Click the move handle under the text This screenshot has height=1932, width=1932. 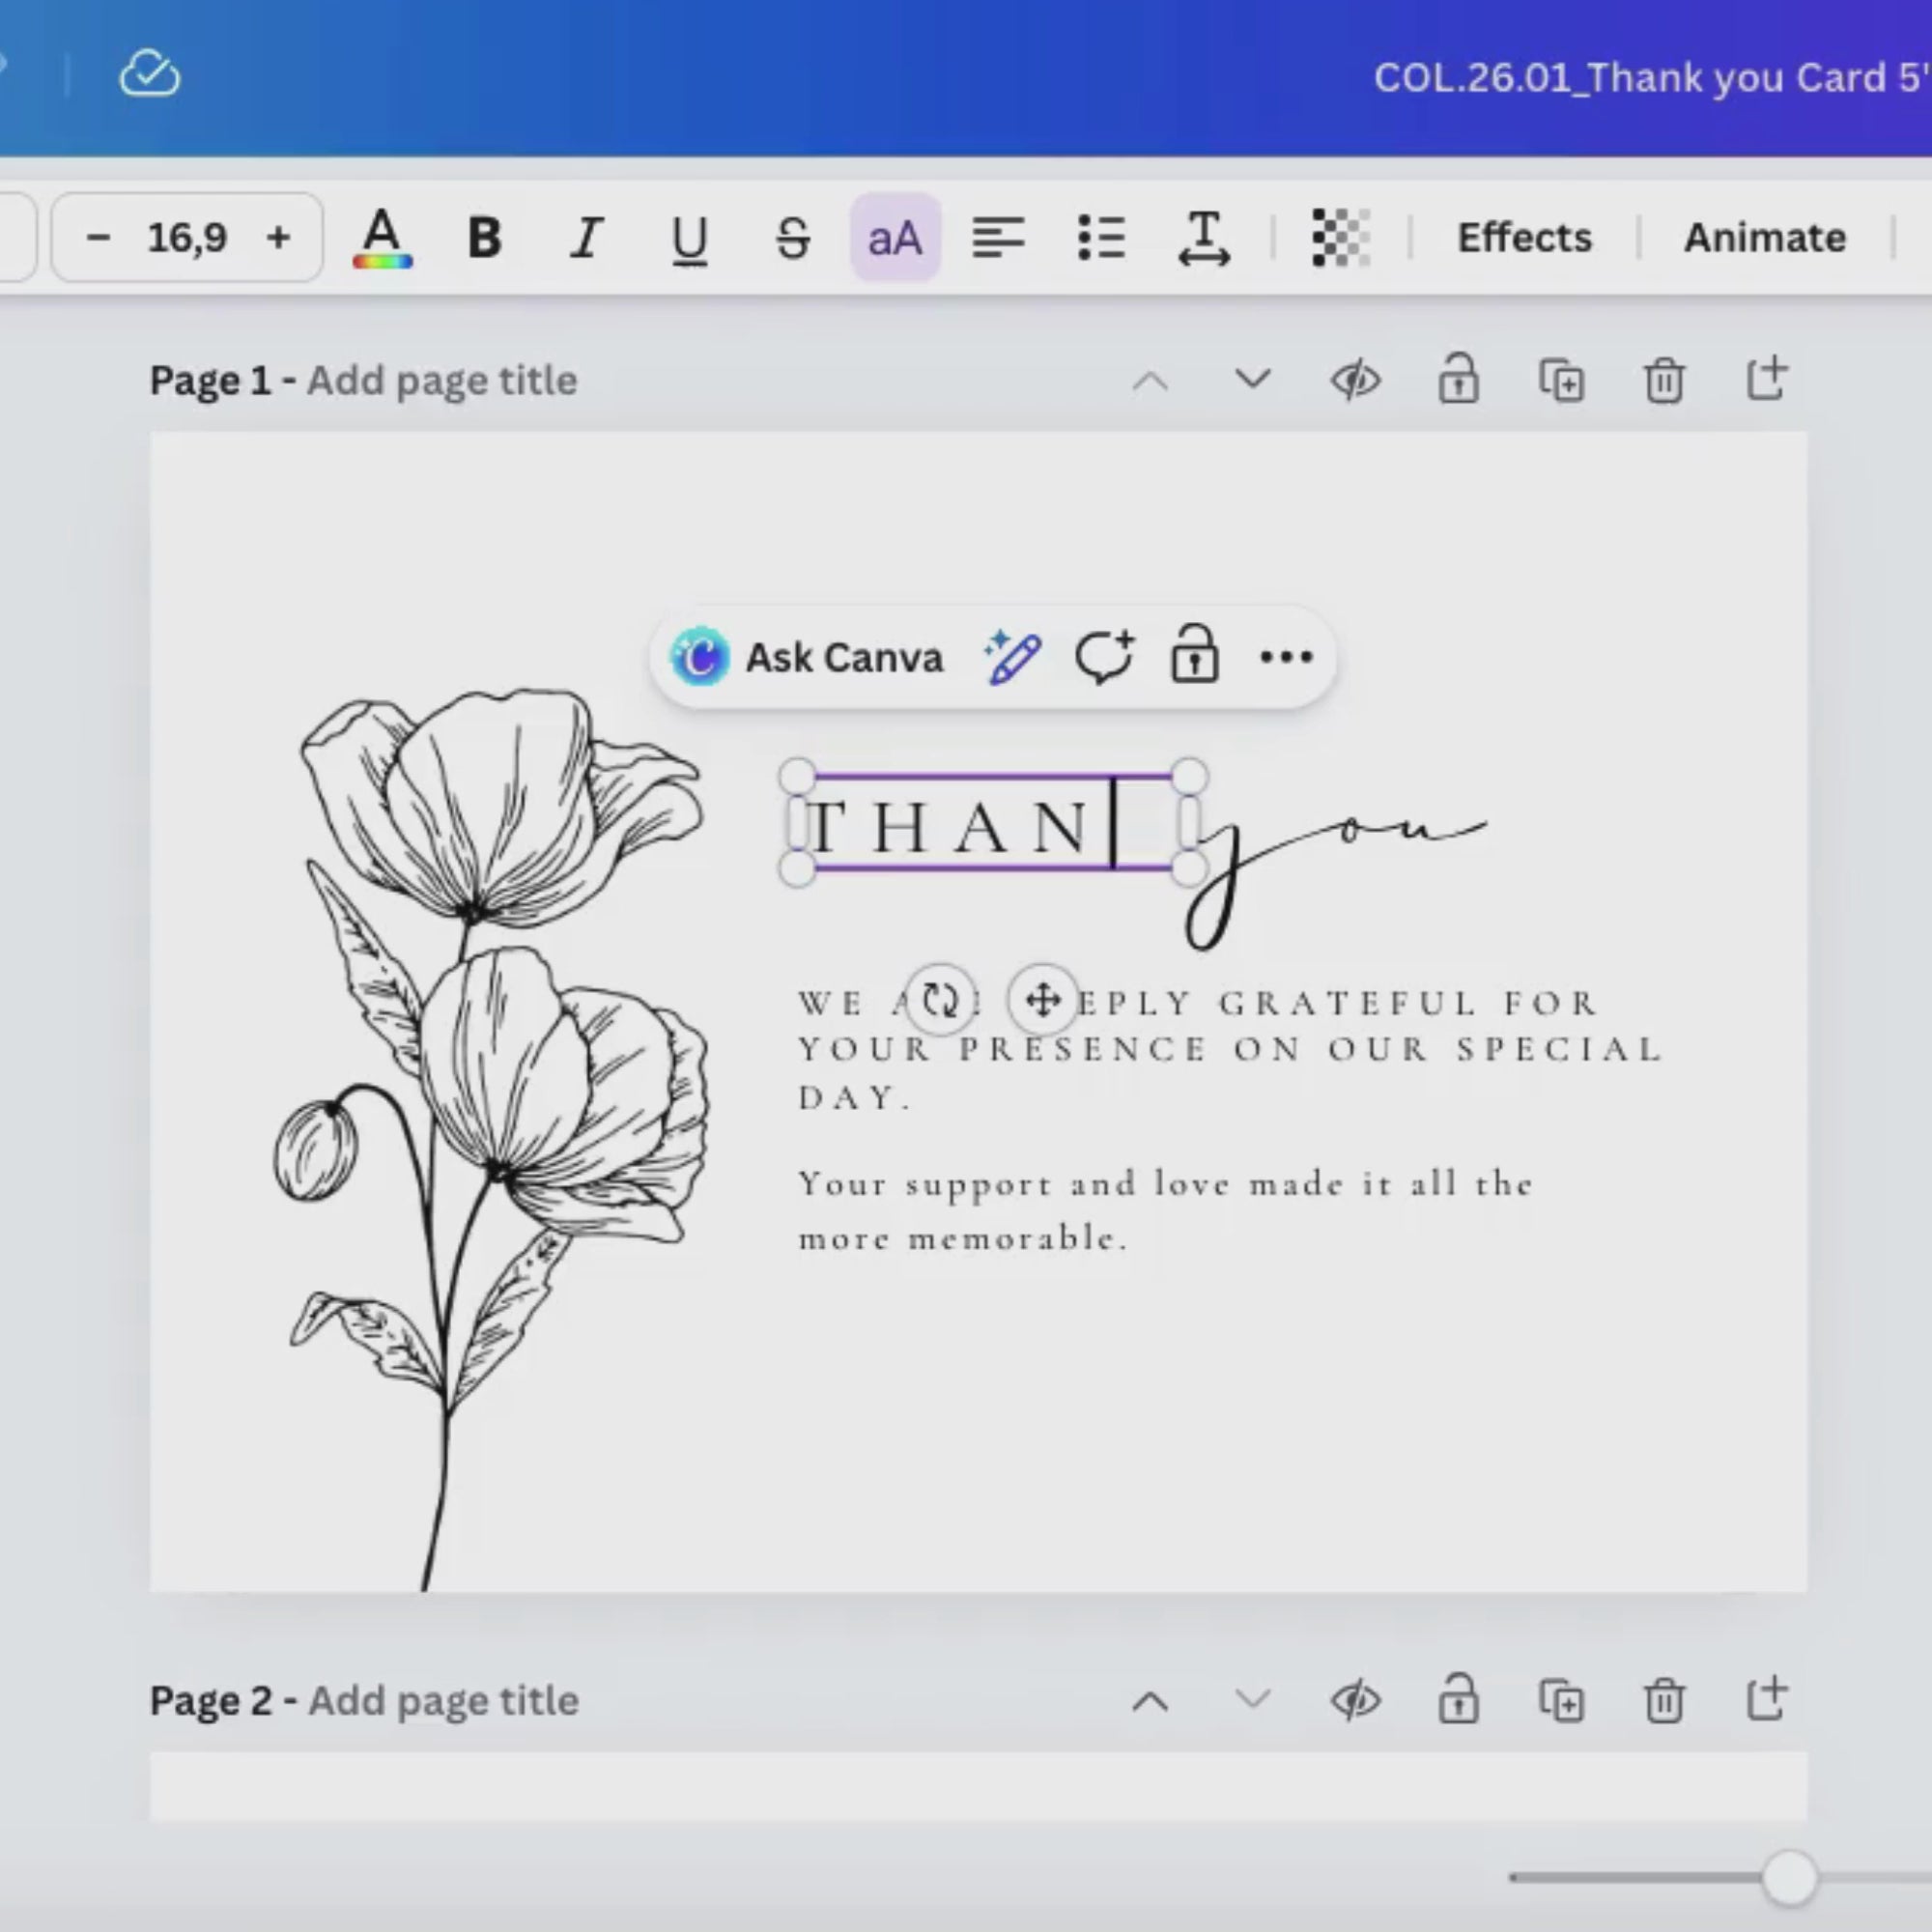tap(1043, 1000)
